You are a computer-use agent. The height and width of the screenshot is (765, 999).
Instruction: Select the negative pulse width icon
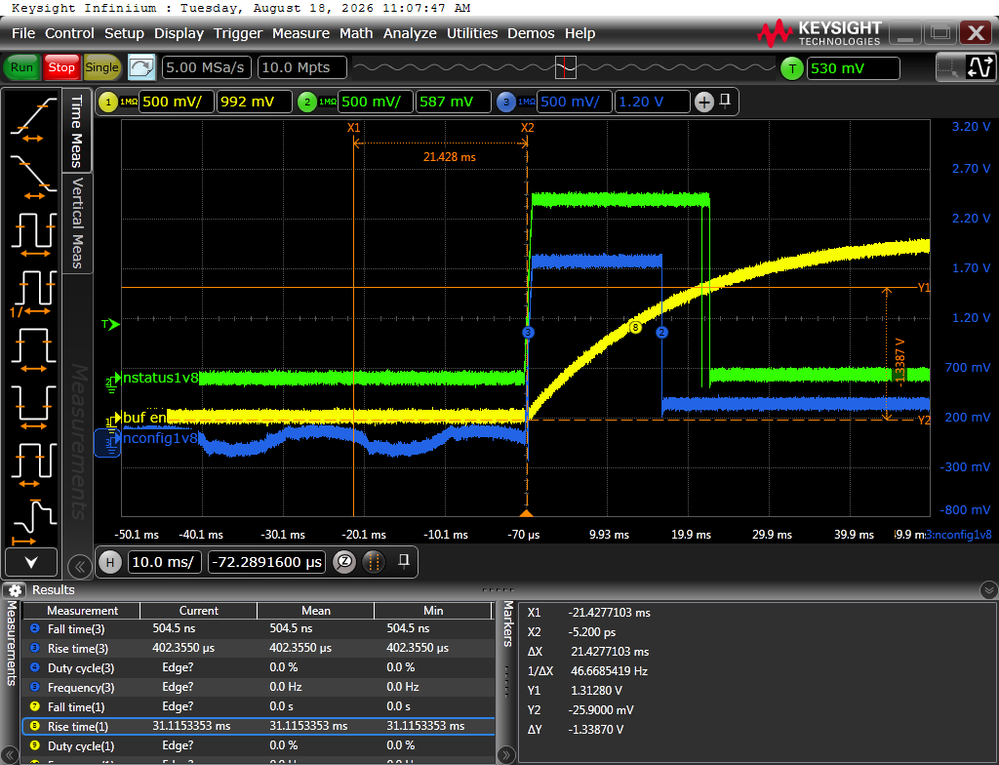(34, 406)
